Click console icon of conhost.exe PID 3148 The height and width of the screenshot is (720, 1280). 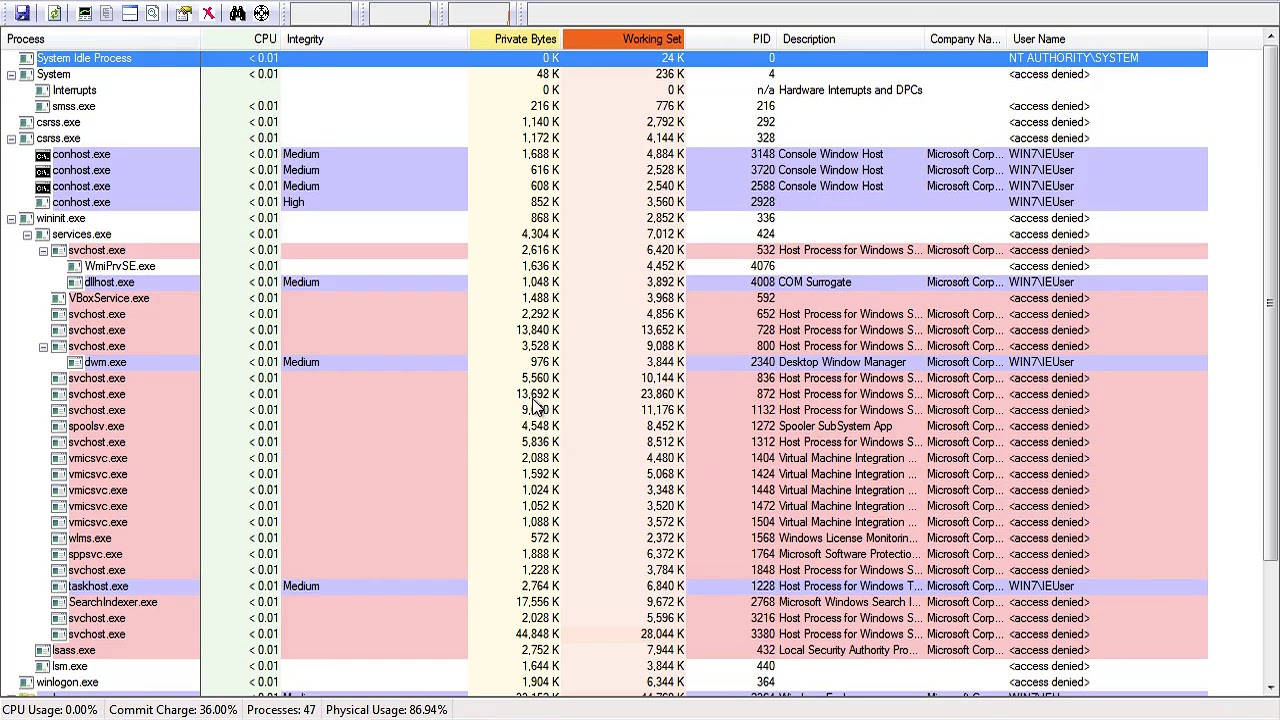(x=43, y=154)
